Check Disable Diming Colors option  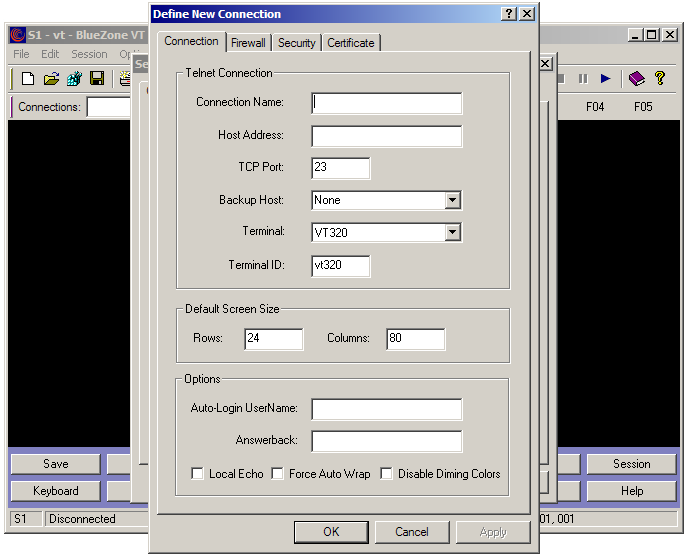coord(387,474)
